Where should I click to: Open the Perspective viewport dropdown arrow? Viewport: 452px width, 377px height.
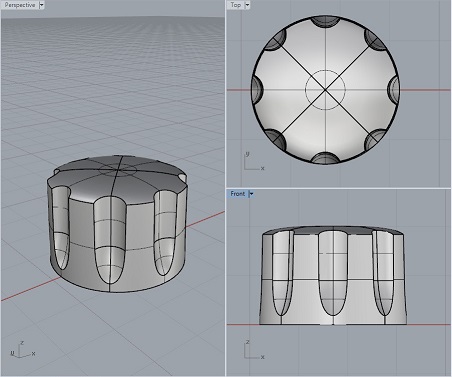pos(42,5)
